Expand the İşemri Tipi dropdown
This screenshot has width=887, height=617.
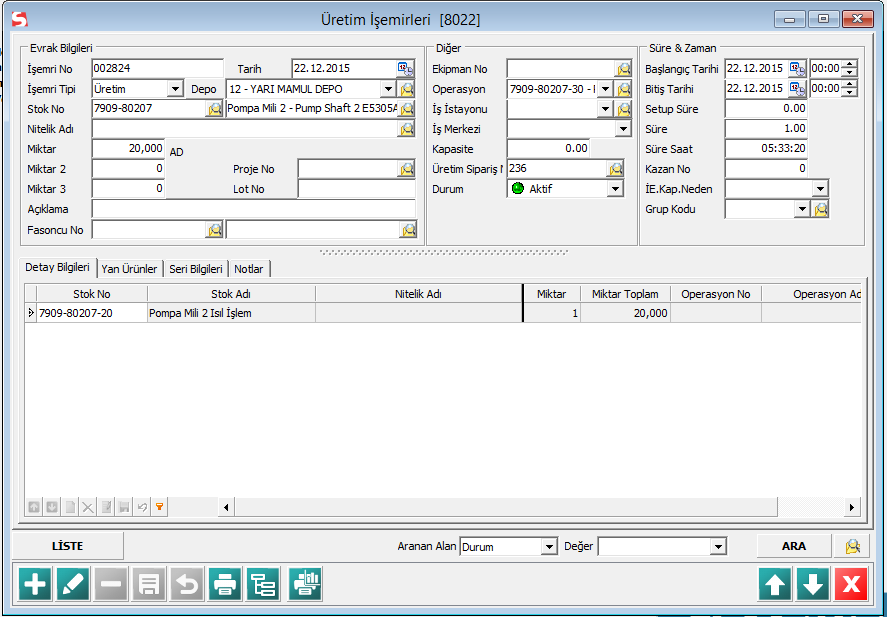176,89
